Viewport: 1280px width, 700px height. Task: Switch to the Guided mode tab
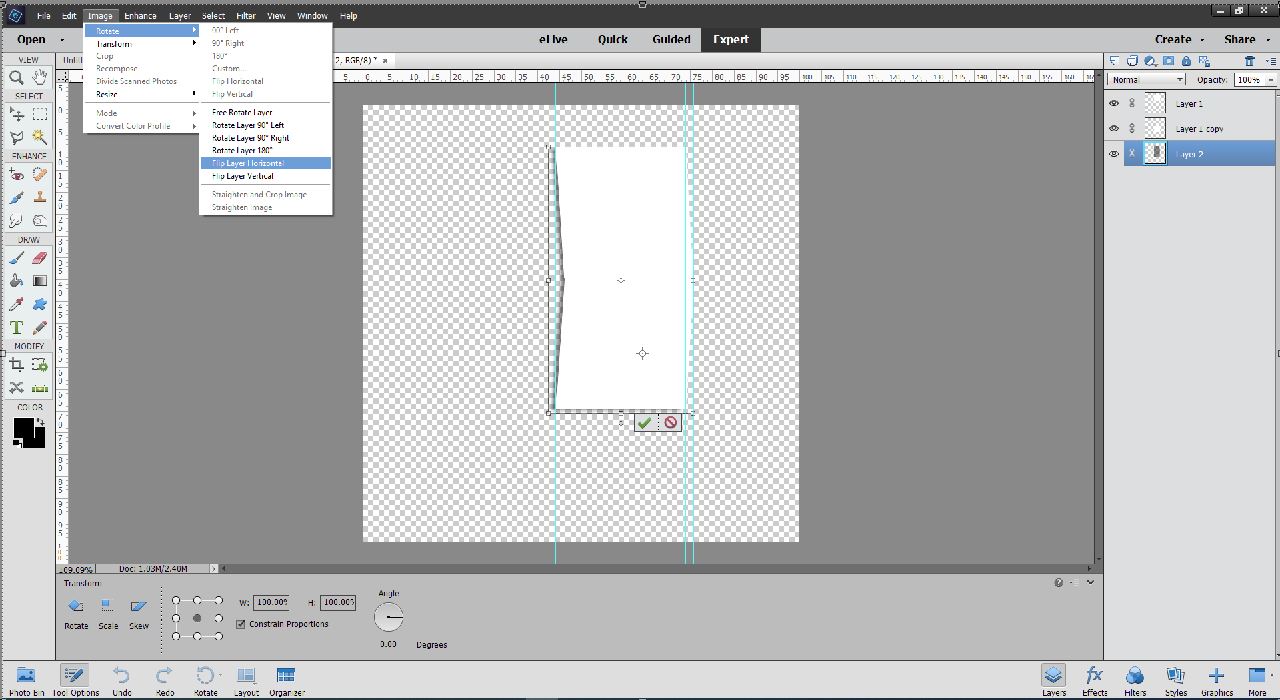pyautogui.click(x=671, y=39)
